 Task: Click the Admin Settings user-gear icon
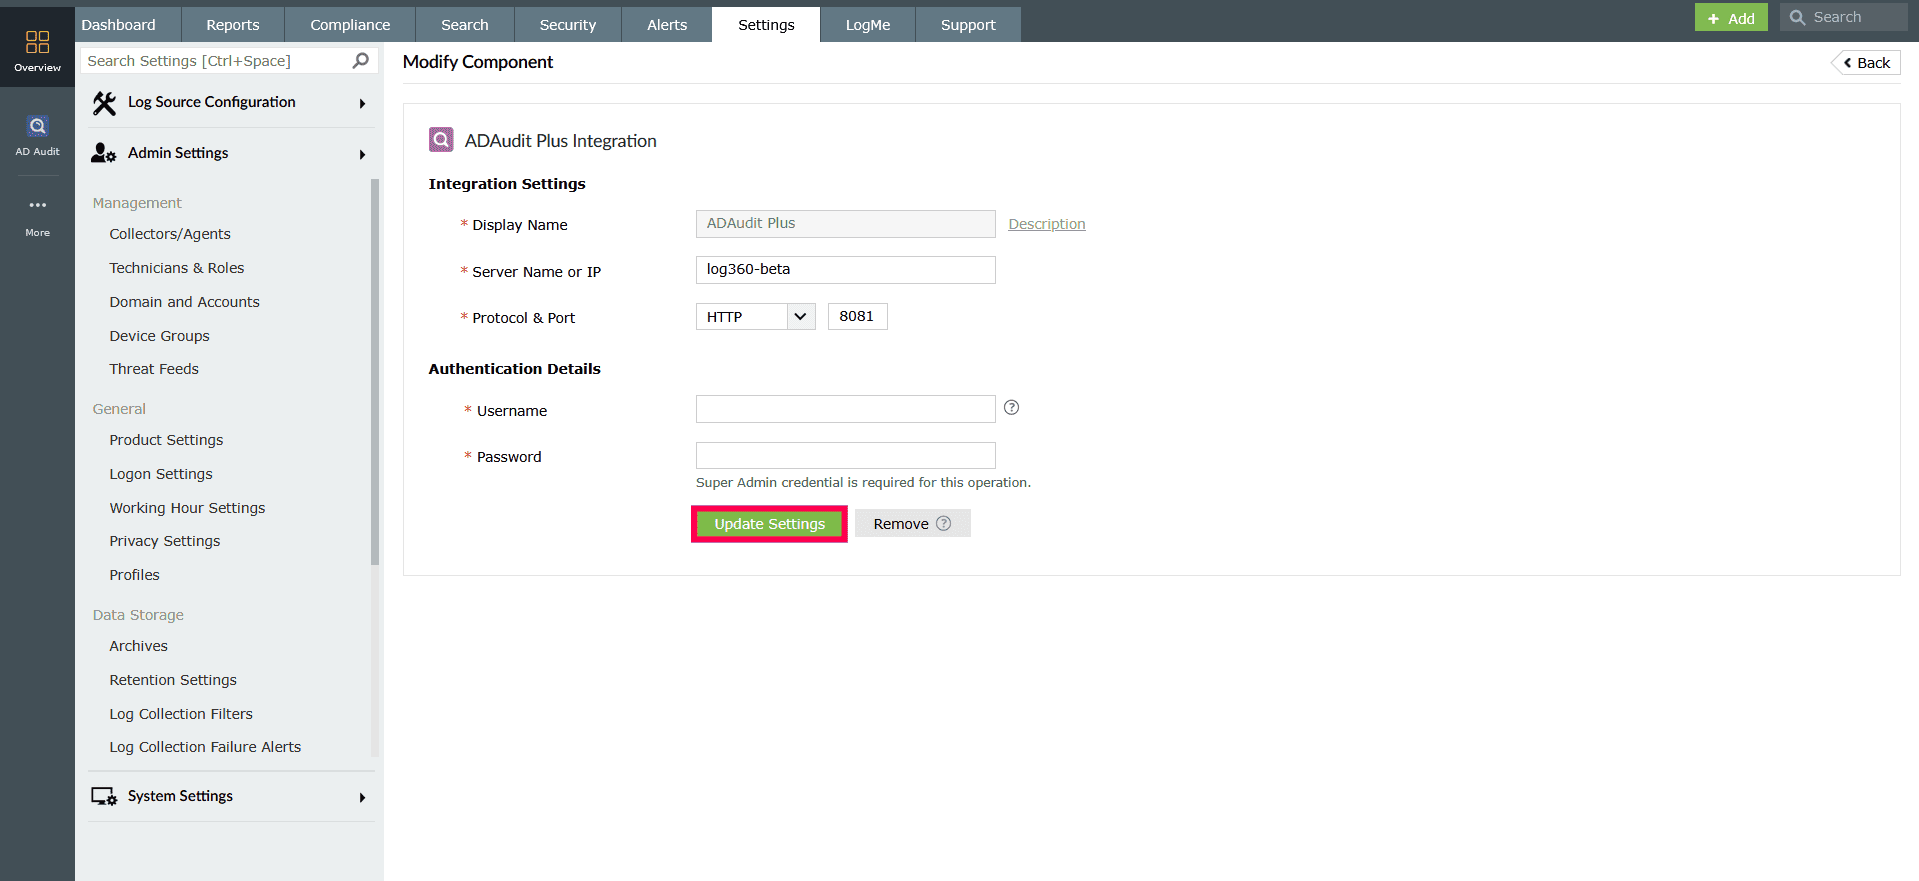point(104,153)
